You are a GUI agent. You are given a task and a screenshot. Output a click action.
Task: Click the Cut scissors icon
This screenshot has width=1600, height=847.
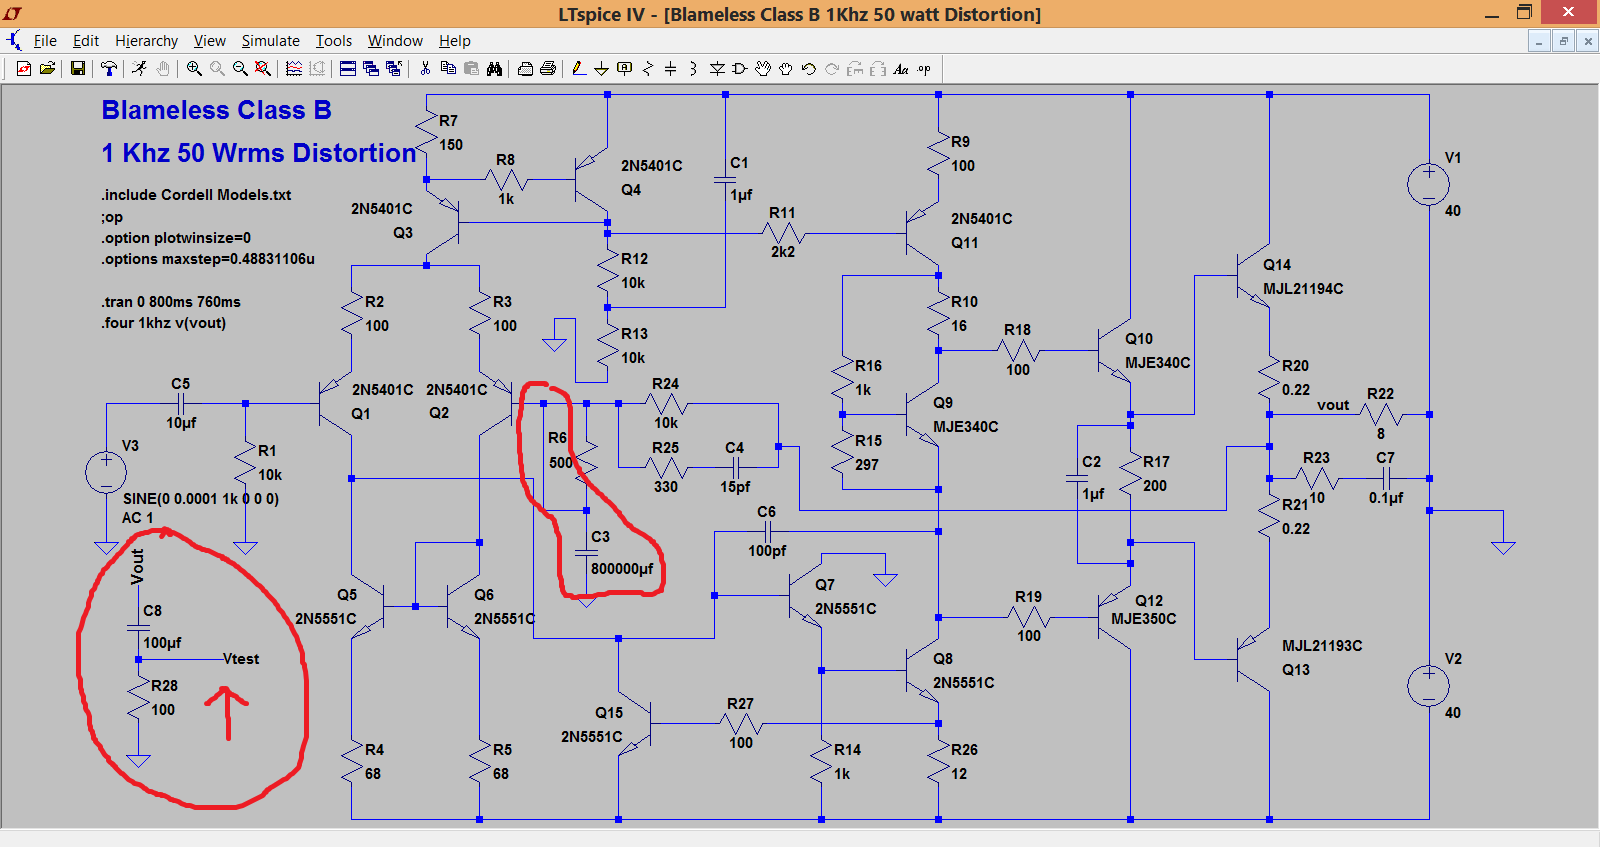425,69
